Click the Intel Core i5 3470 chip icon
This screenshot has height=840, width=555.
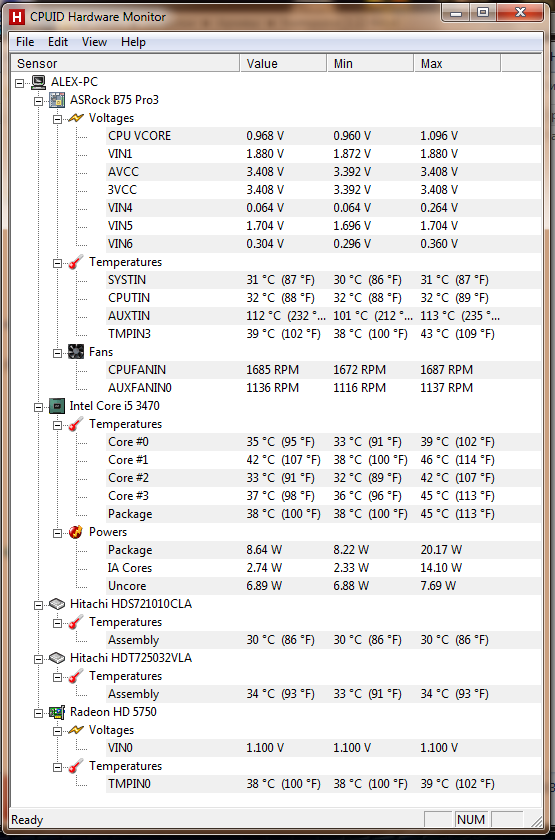[57, 406]
